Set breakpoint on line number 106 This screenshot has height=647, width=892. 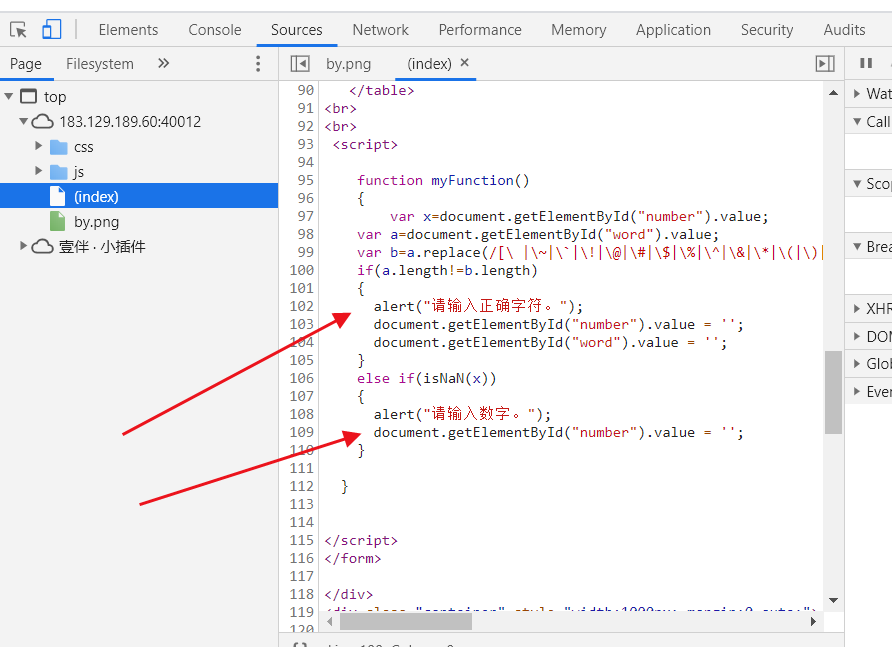pyautogui.click(x=302, y=378)
